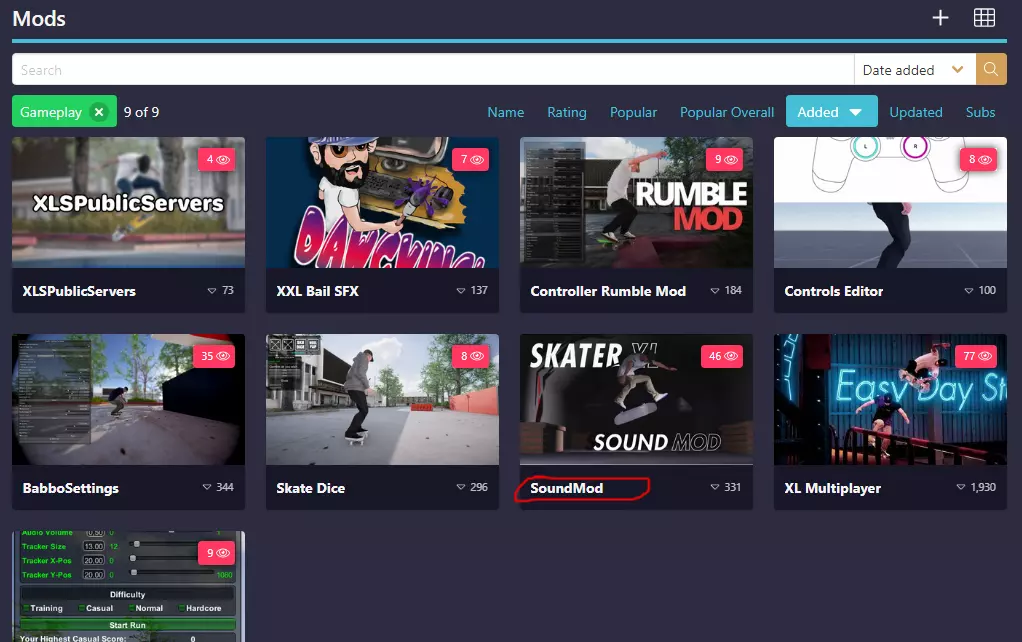Sort mods by Updated
This screenshot has height=642, width=1022.
coord(916,112)
